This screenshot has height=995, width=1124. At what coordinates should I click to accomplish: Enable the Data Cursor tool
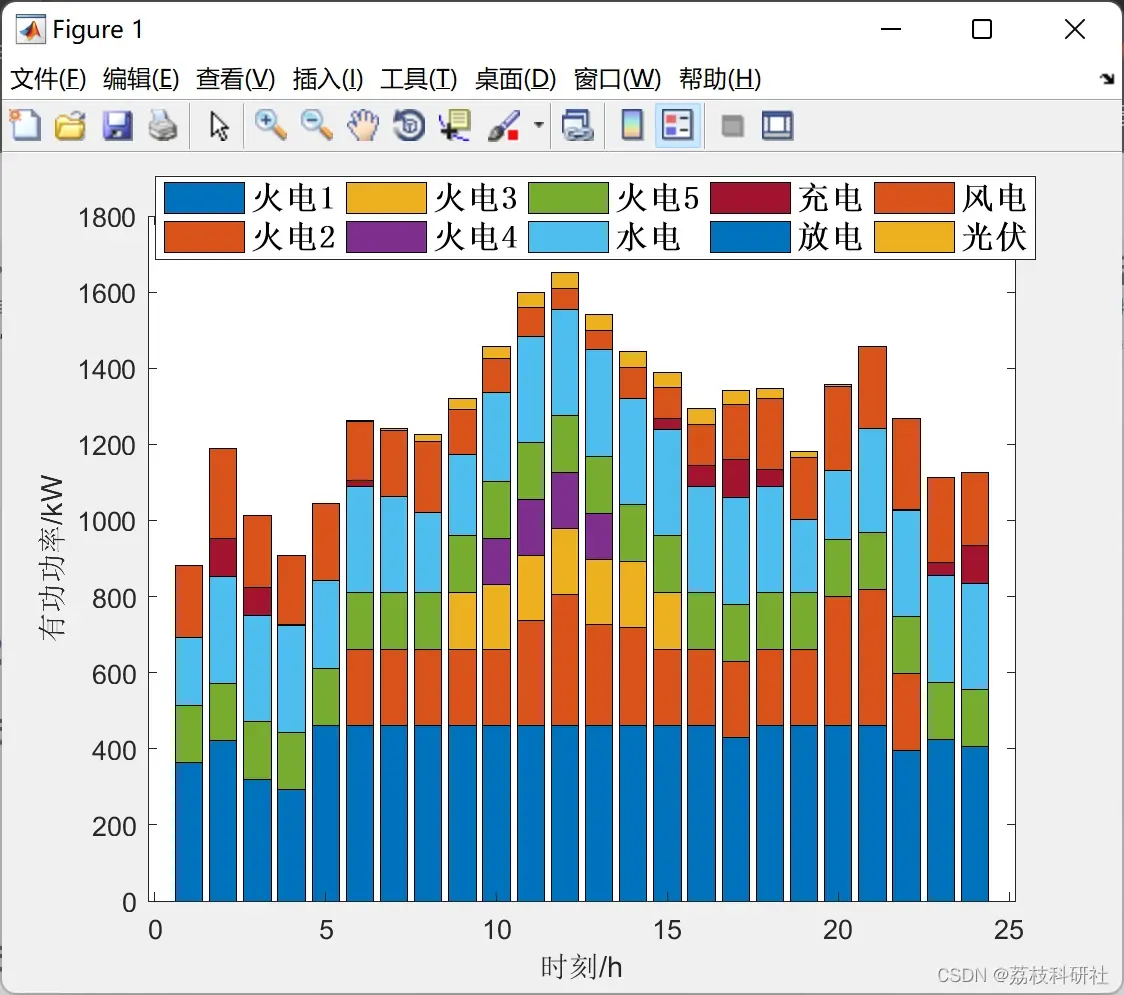click(x=455, y=125)
